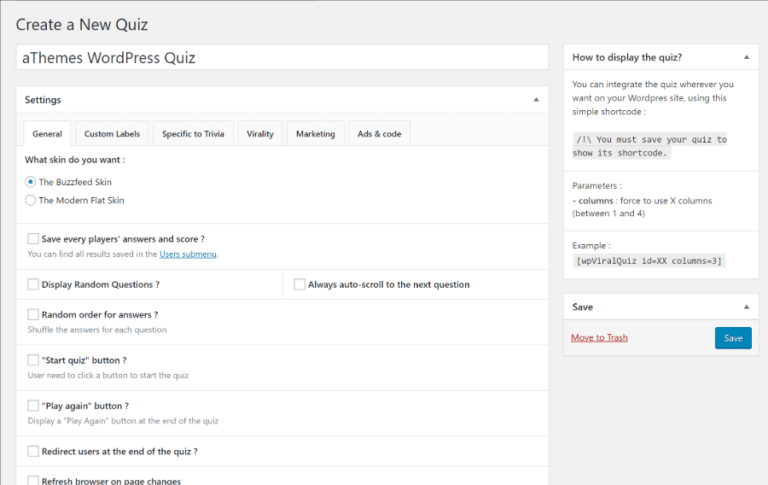Screen dimensions: 768x485
Task: Click the Move to Trash link
Action: pos(599,338)
